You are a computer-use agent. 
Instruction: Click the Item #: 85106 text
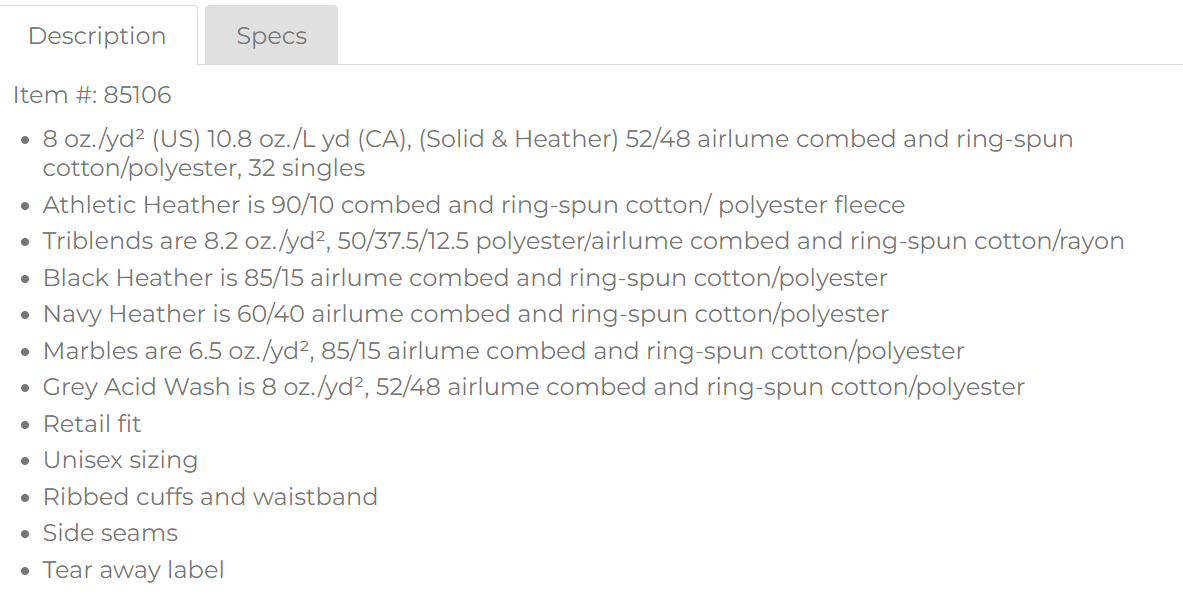point(92,96)
